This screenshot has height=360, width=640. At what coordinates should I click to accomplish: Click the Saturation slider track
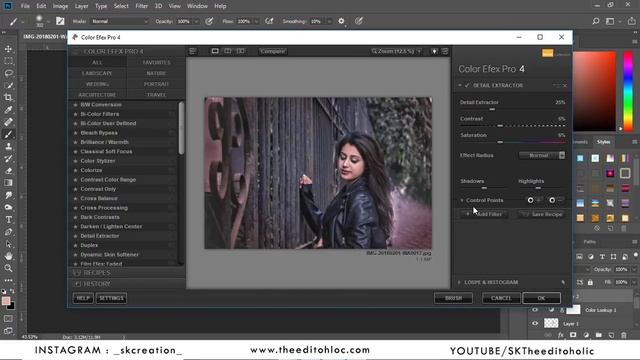pos(513,142)
